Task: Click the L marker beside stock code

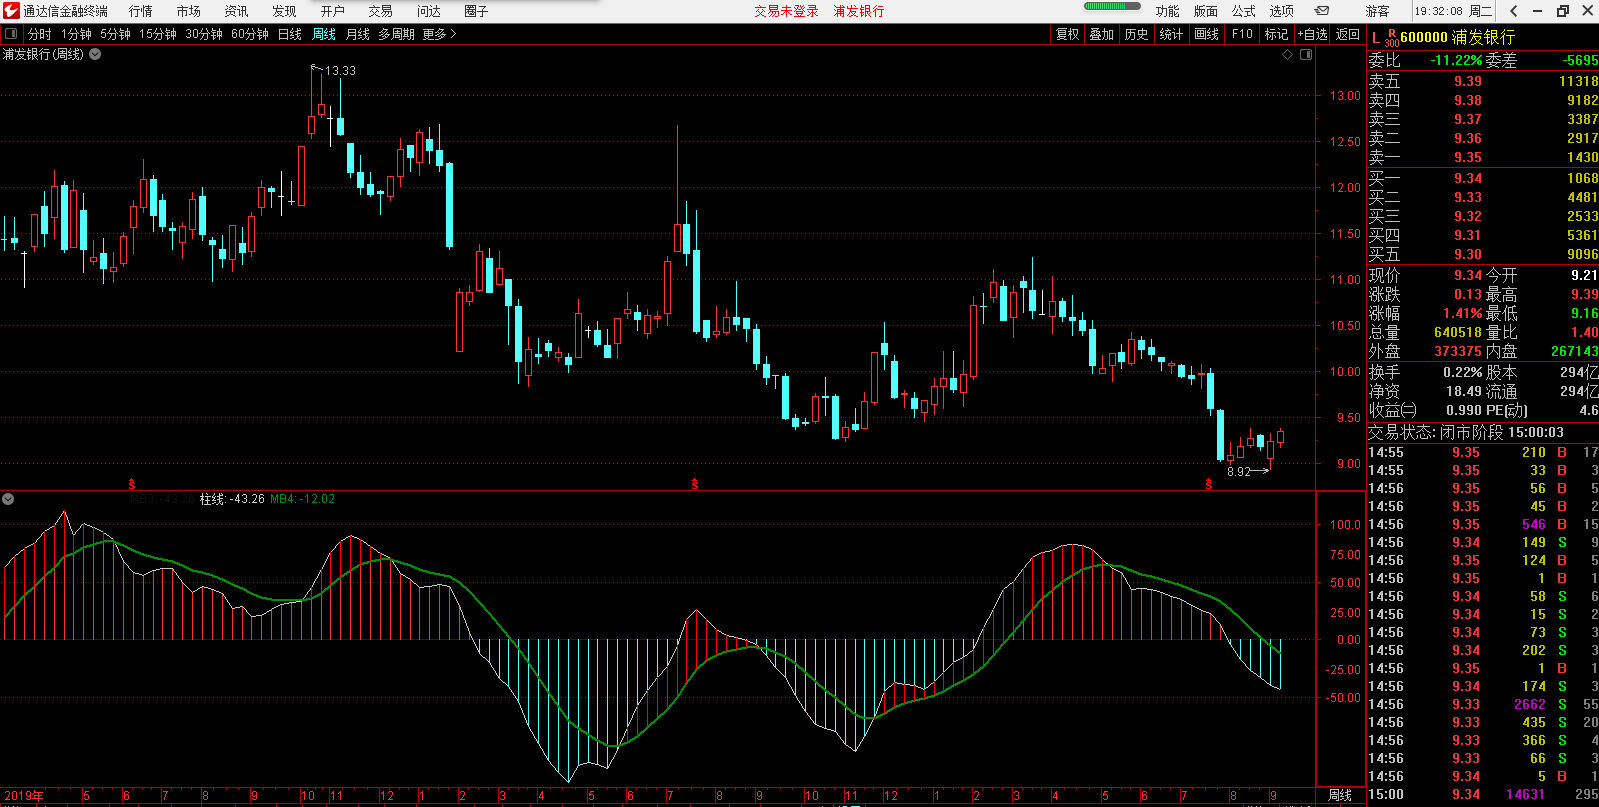Action: pos(1375,38)
